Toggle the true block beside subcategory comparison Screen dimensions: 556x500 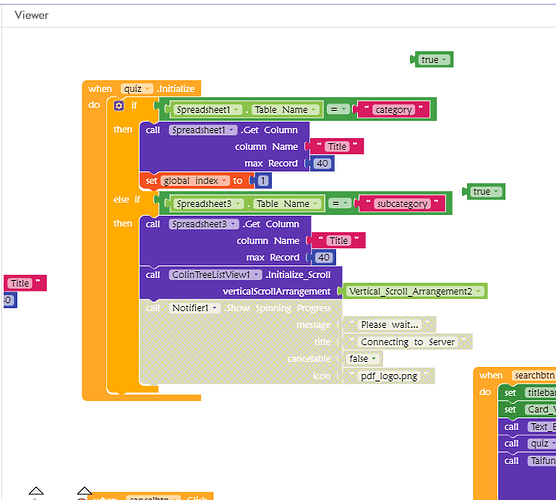[485, 192]
